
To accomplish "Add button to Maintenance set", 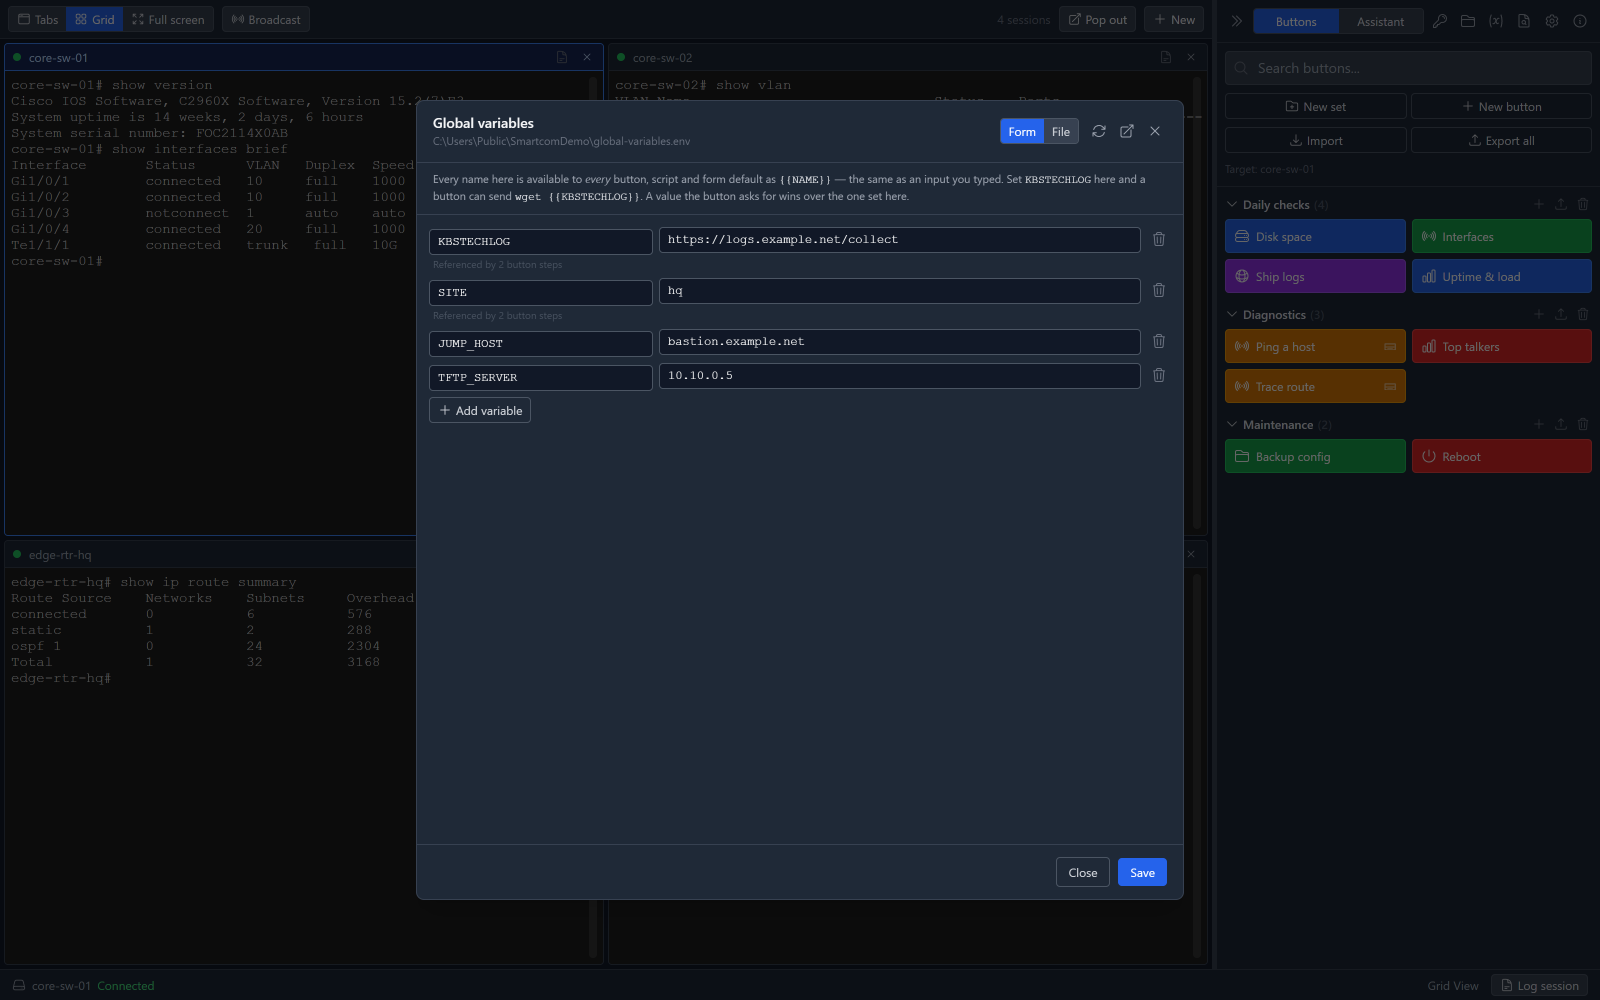I will pyautogui.click(x=1539, y=424).
